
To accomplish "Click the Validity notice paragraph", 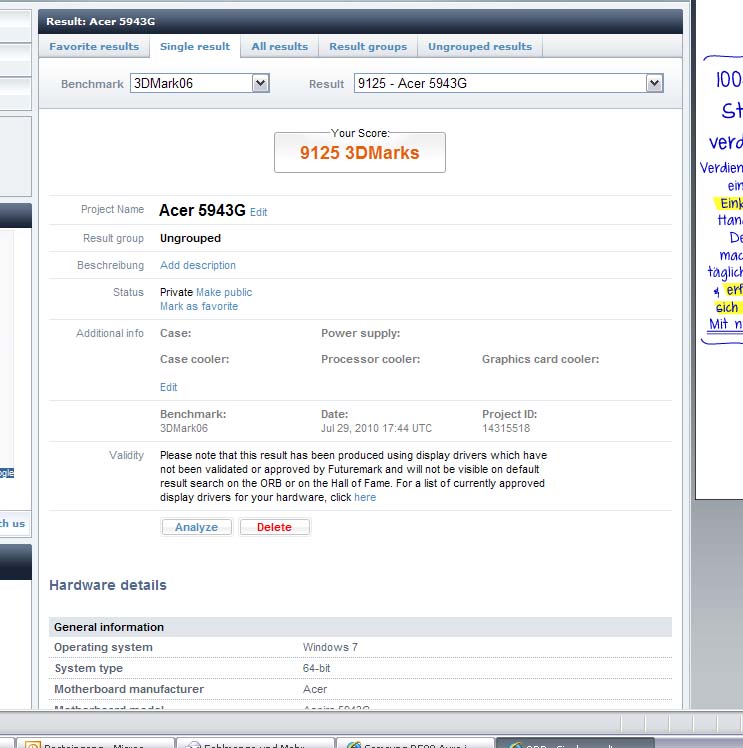I will [353, 477].
